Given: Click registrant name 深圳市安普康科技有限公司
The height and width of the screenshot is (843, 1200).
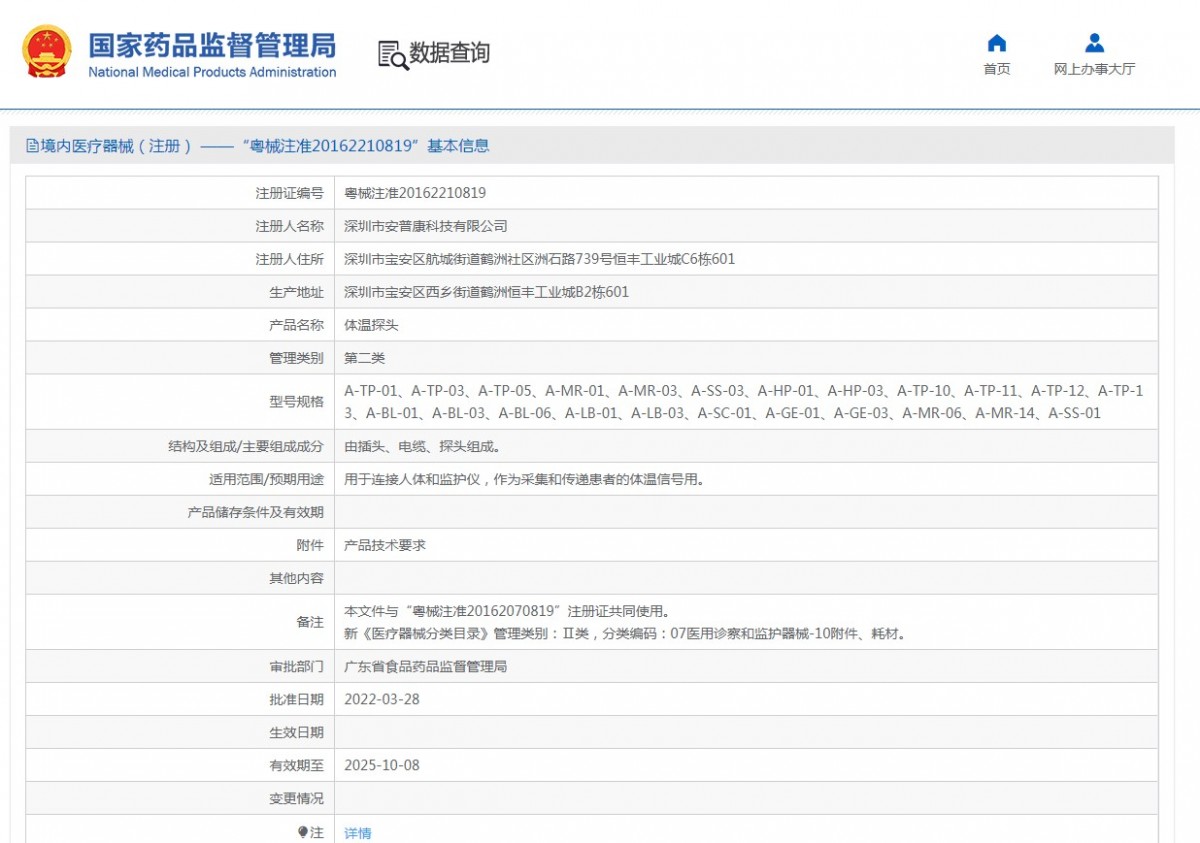Looking at the screenshot, I should (426, 226).
